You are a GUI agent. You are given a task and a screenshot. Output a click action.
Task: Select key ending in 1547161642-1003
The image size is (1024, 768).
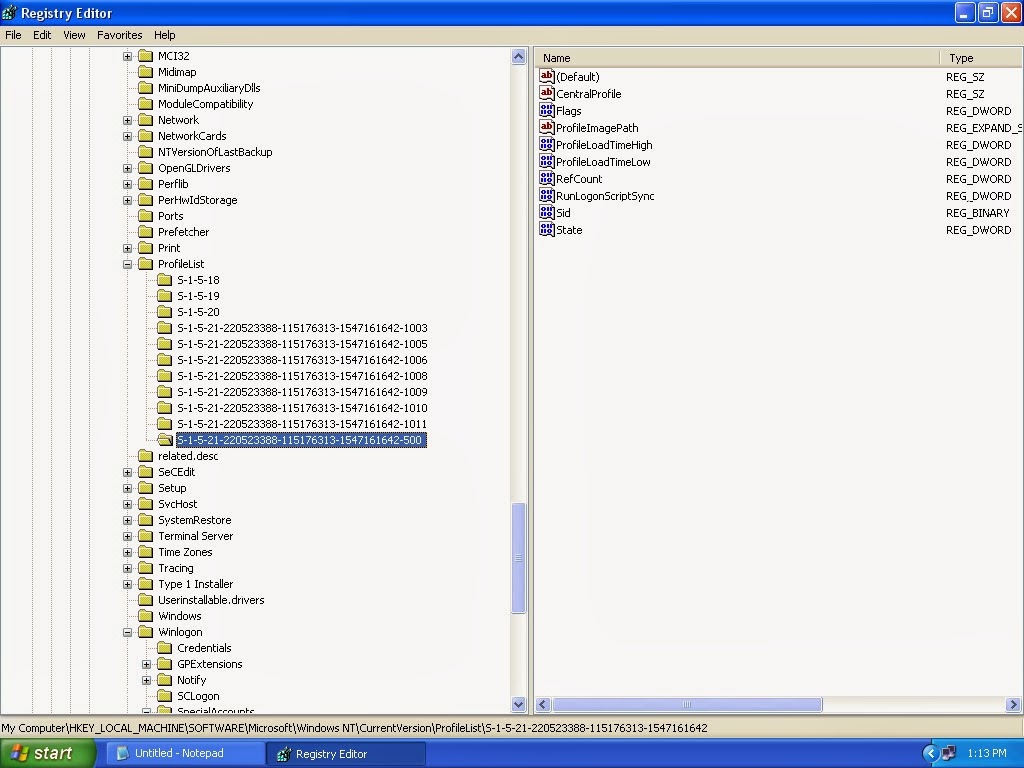(302, 328)
